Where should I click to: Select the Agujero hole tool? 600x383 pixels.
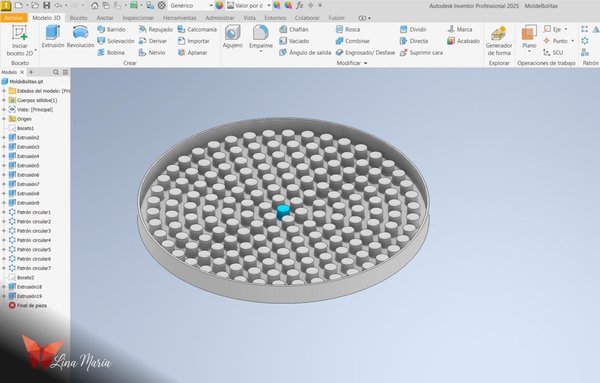233,37
